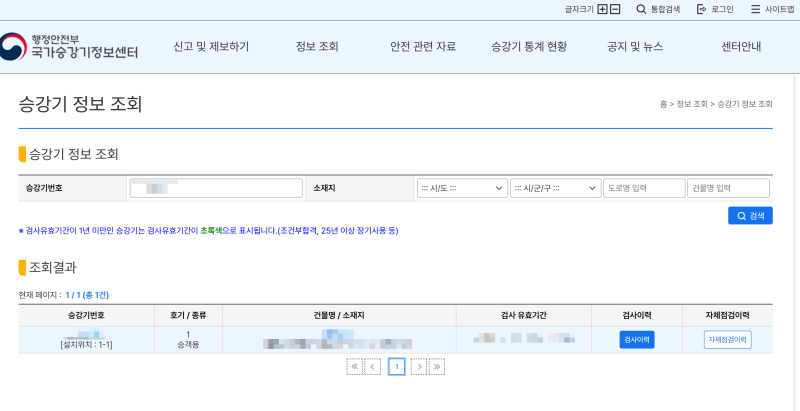The height and width of the screenshot is (411, 800).
Task: Click the 로그인 login link
Action: click(715, 9)
